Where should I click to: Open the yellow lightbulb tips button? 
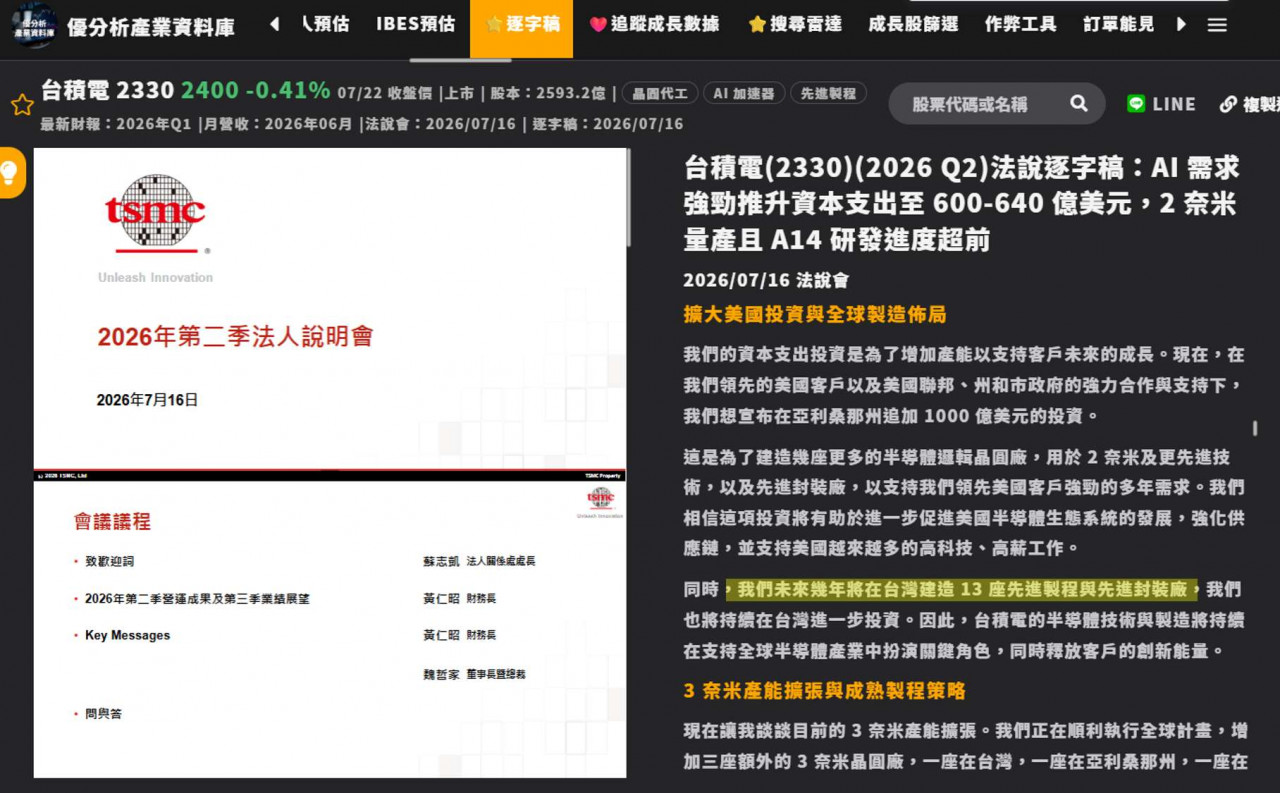[x=10, y=172]
